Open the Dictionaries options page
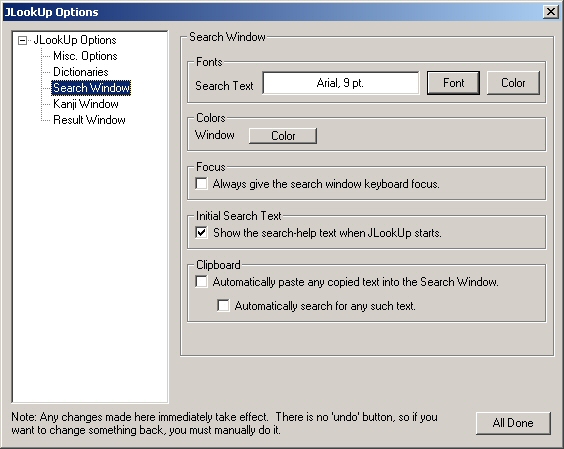This screenshot has height=449, width=564. pos(81,72)
